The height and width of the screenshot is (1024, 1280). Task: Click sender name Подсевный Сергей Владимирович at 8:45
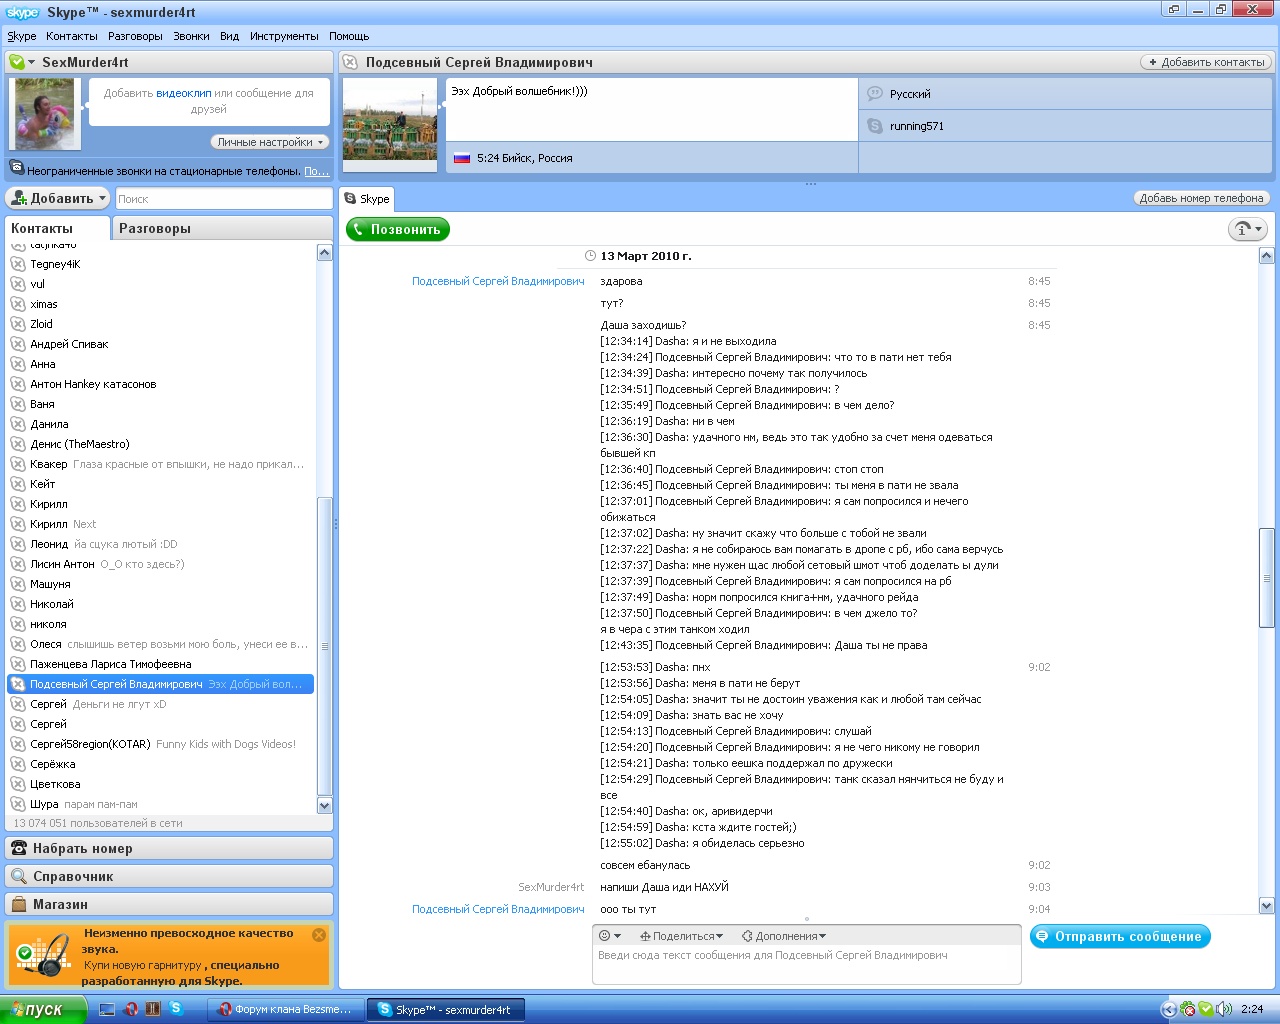coord(498,281)
